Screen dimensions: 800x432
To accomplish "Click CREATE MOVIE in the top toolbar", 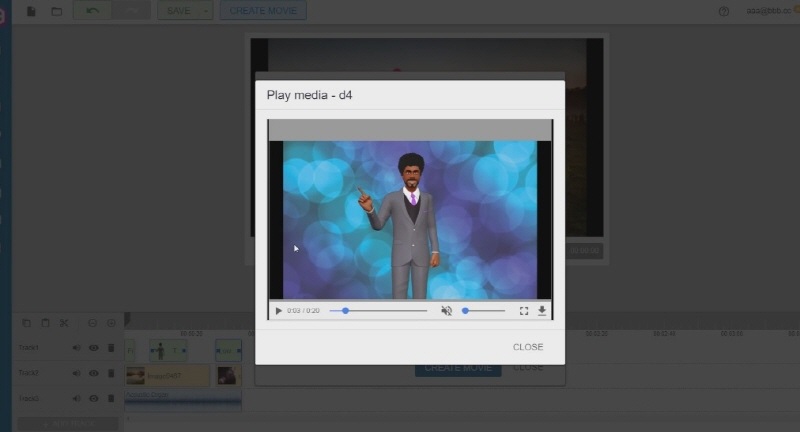I will click(x=263, y=11).
